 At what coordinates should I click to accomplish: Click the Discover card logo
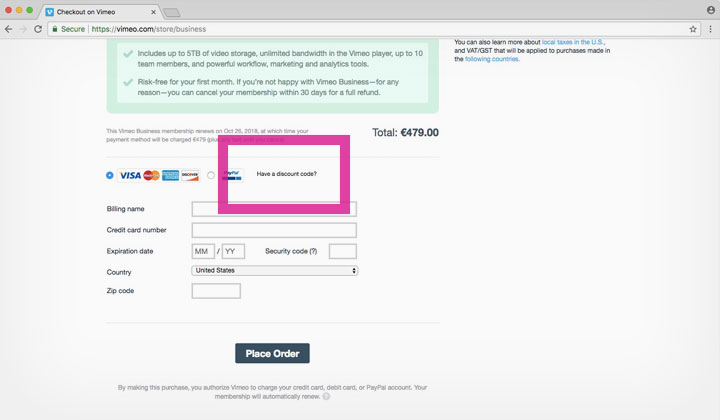190,175
